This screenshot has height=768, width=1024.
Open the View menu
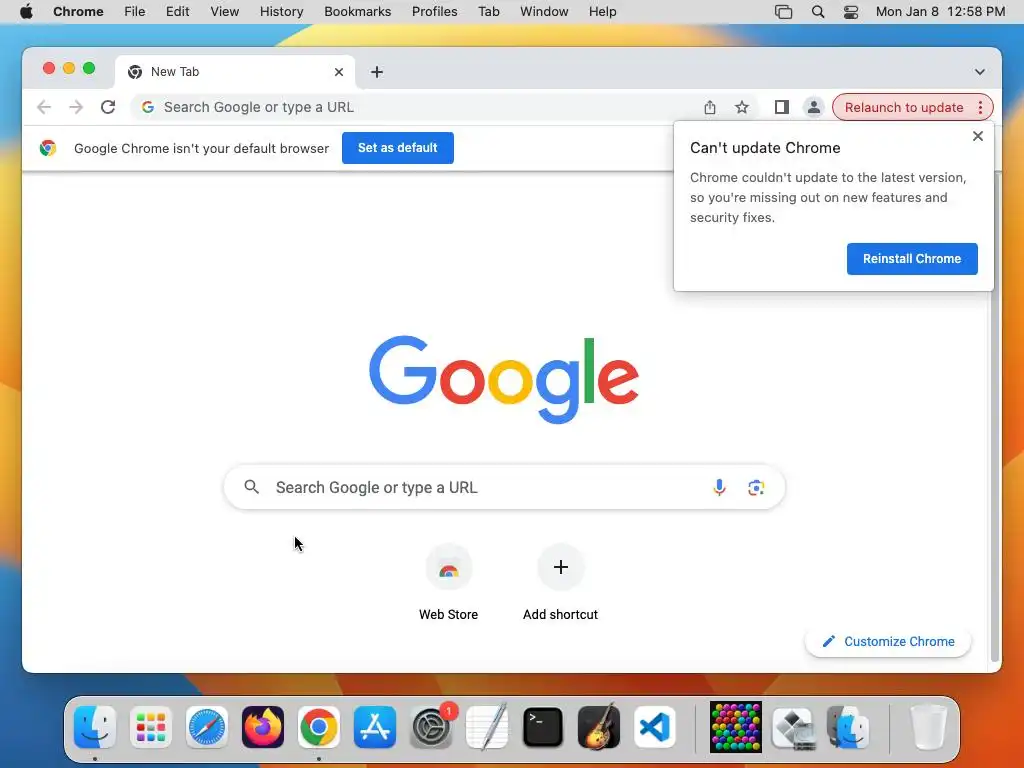click(225, 12)
